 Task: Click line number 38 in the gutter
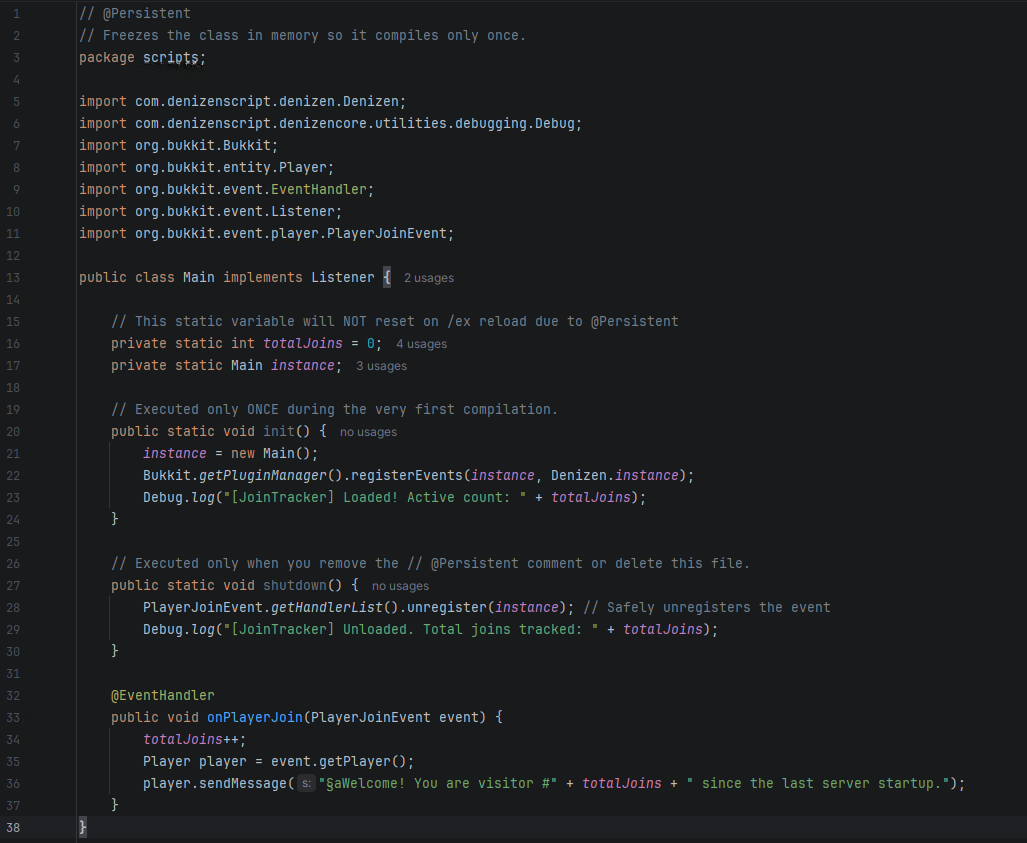[13, 828]
